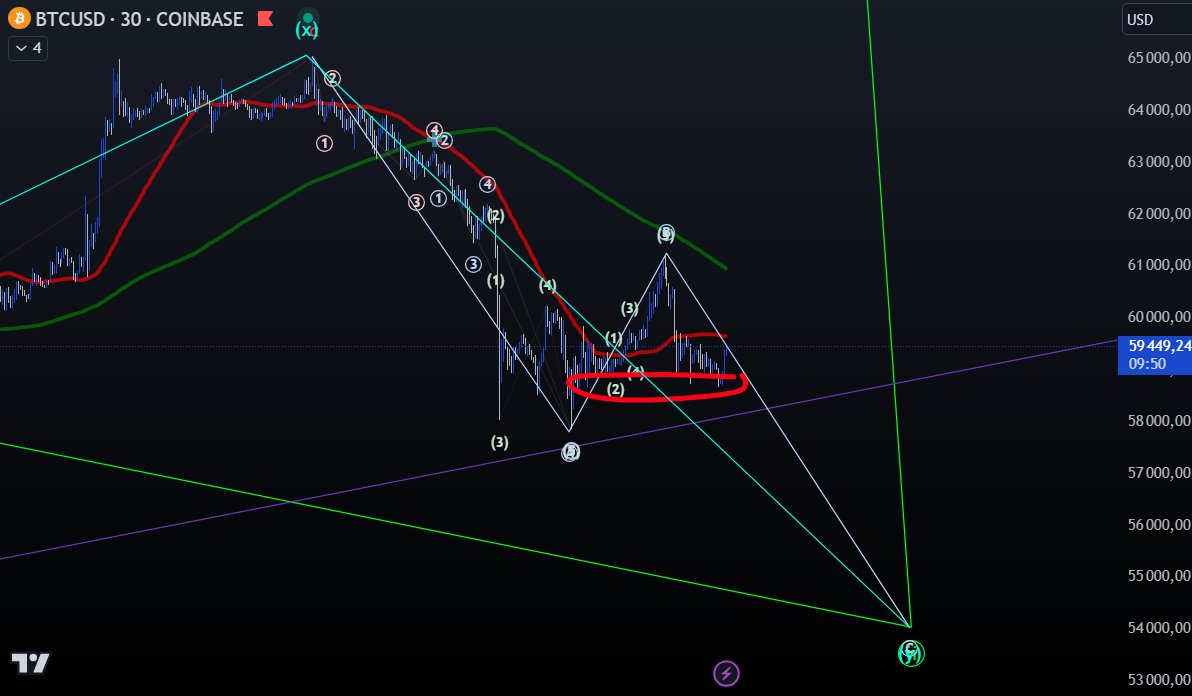The width and height of the screenshot is (1192, 696).
Task: Click the (B) wave label above the peak
Action: [665, 233]
